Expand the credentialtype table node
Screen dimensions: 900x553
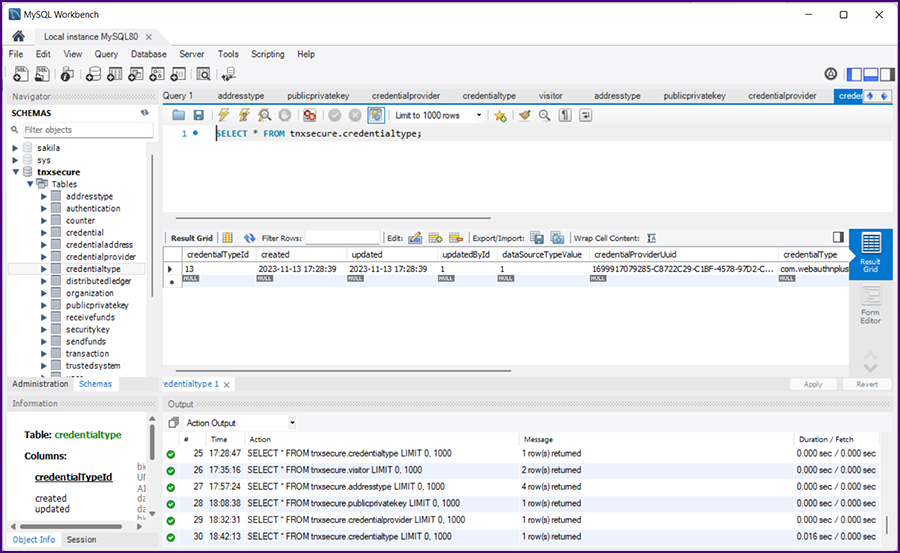point(44,269)
